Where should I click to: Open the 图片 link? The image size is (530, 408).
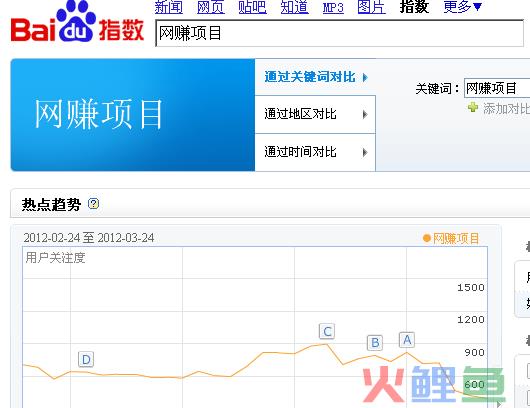[371, 7]
